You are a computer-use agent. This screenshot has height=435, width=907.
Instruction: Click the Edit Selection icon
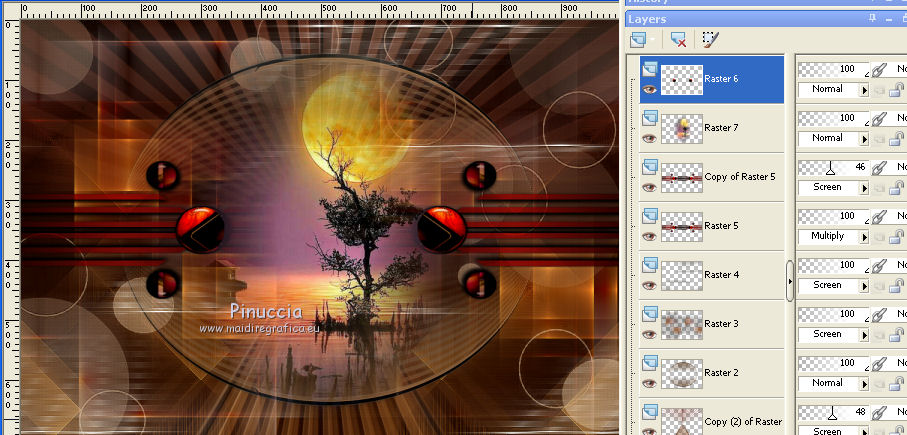pos(710,39)
